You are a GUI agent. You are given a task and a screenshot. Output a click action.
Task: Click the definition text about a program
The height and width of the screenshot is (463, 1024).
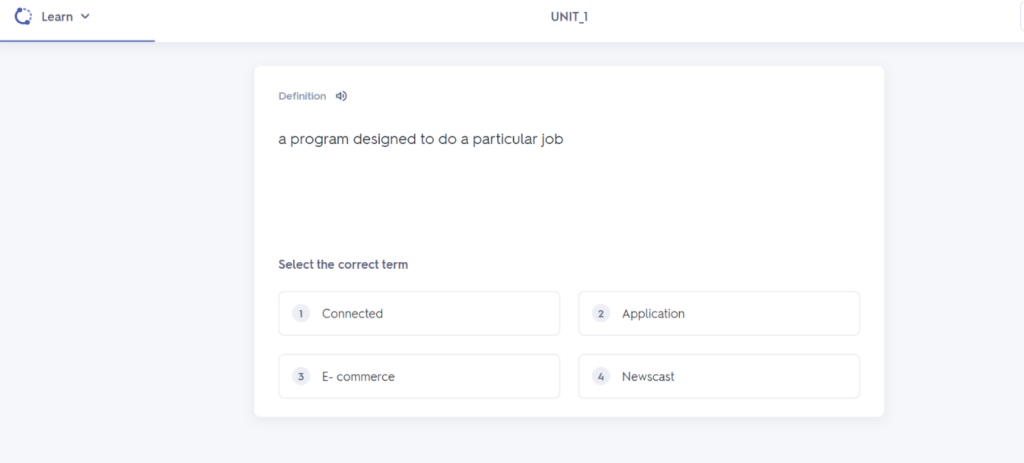(x=421, y=139)
